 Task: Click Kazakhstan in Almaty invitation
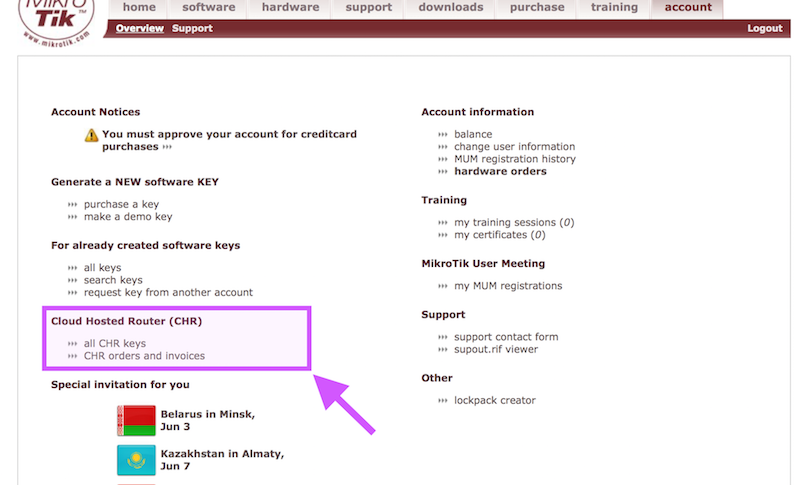click(222, 460)
